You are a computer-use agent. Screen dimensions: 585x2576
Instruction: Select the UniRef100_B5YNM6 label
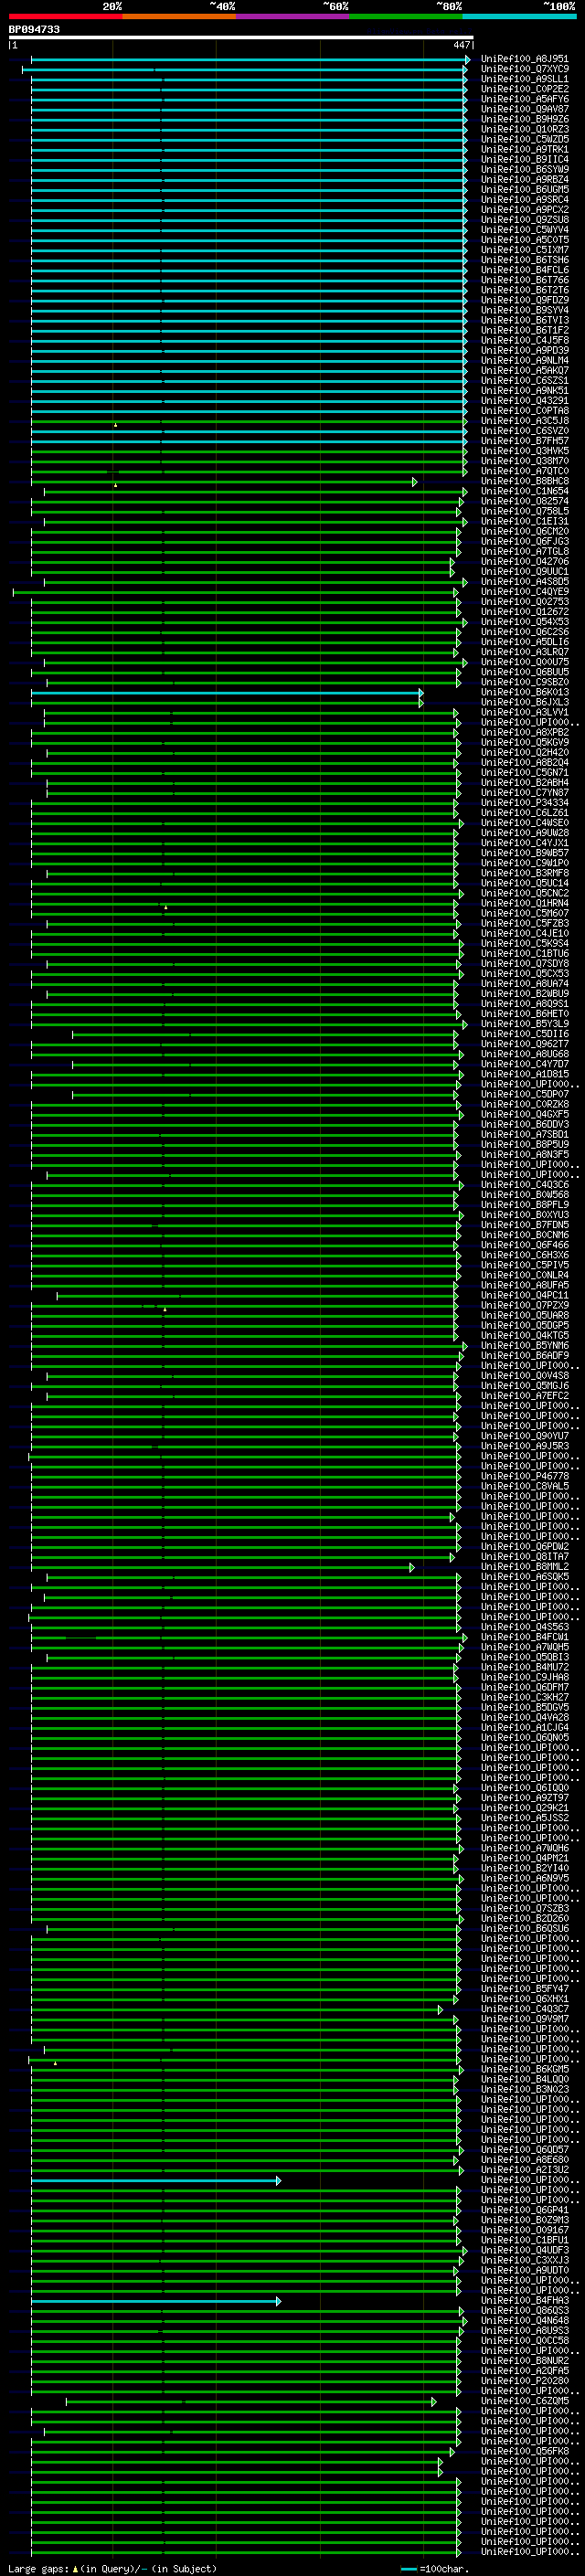click(525, 1346)
